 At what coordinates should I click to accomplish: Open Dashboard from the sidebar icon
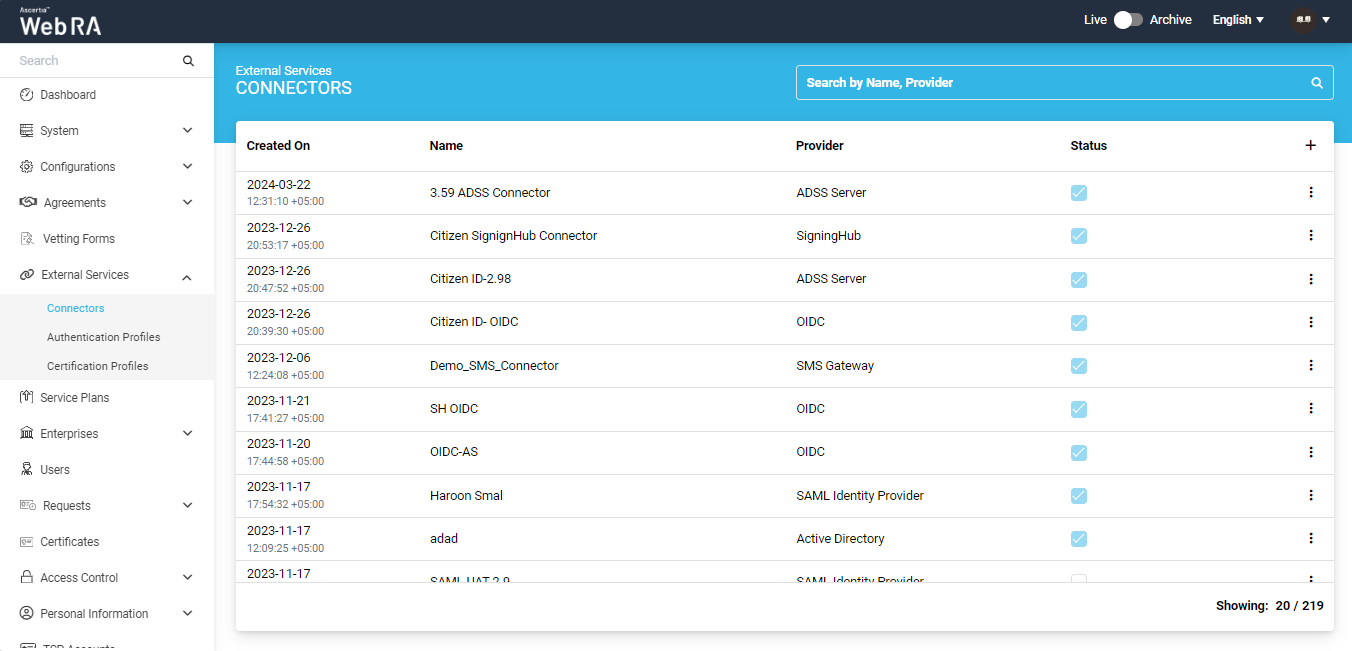(x=27, y=95)
